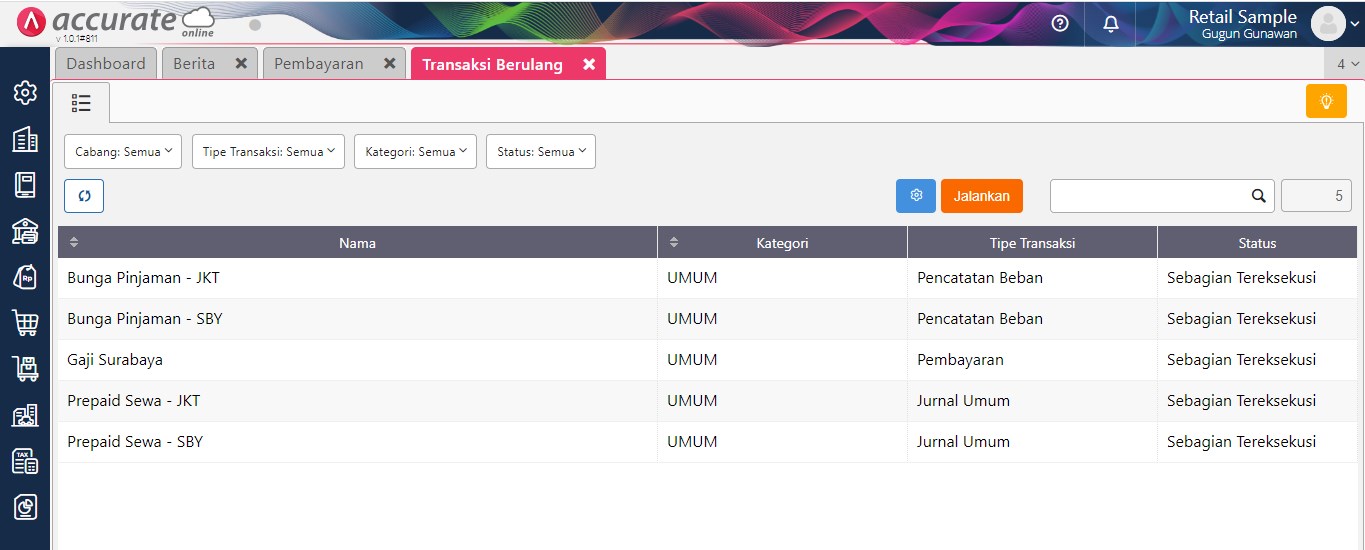Click Sebagian Tereksekusi in Prepaid Sewa - SBY row
Screen dimensions: 1365x550
click(1241, 442)
